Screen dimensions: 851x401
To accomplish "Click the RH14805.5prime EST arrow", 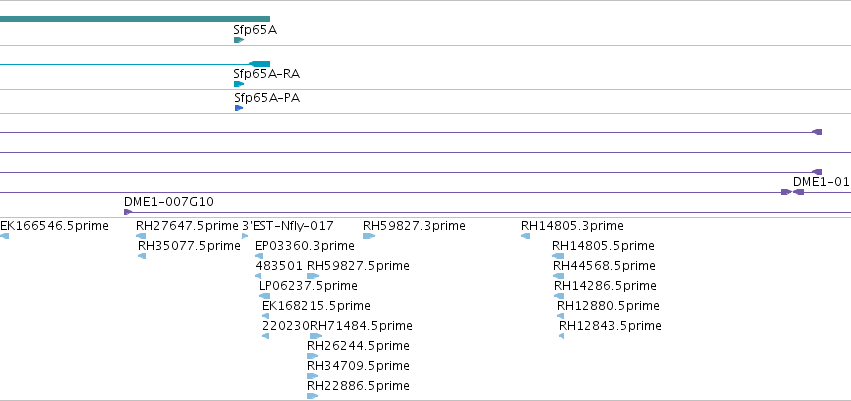I will [558, 256].
